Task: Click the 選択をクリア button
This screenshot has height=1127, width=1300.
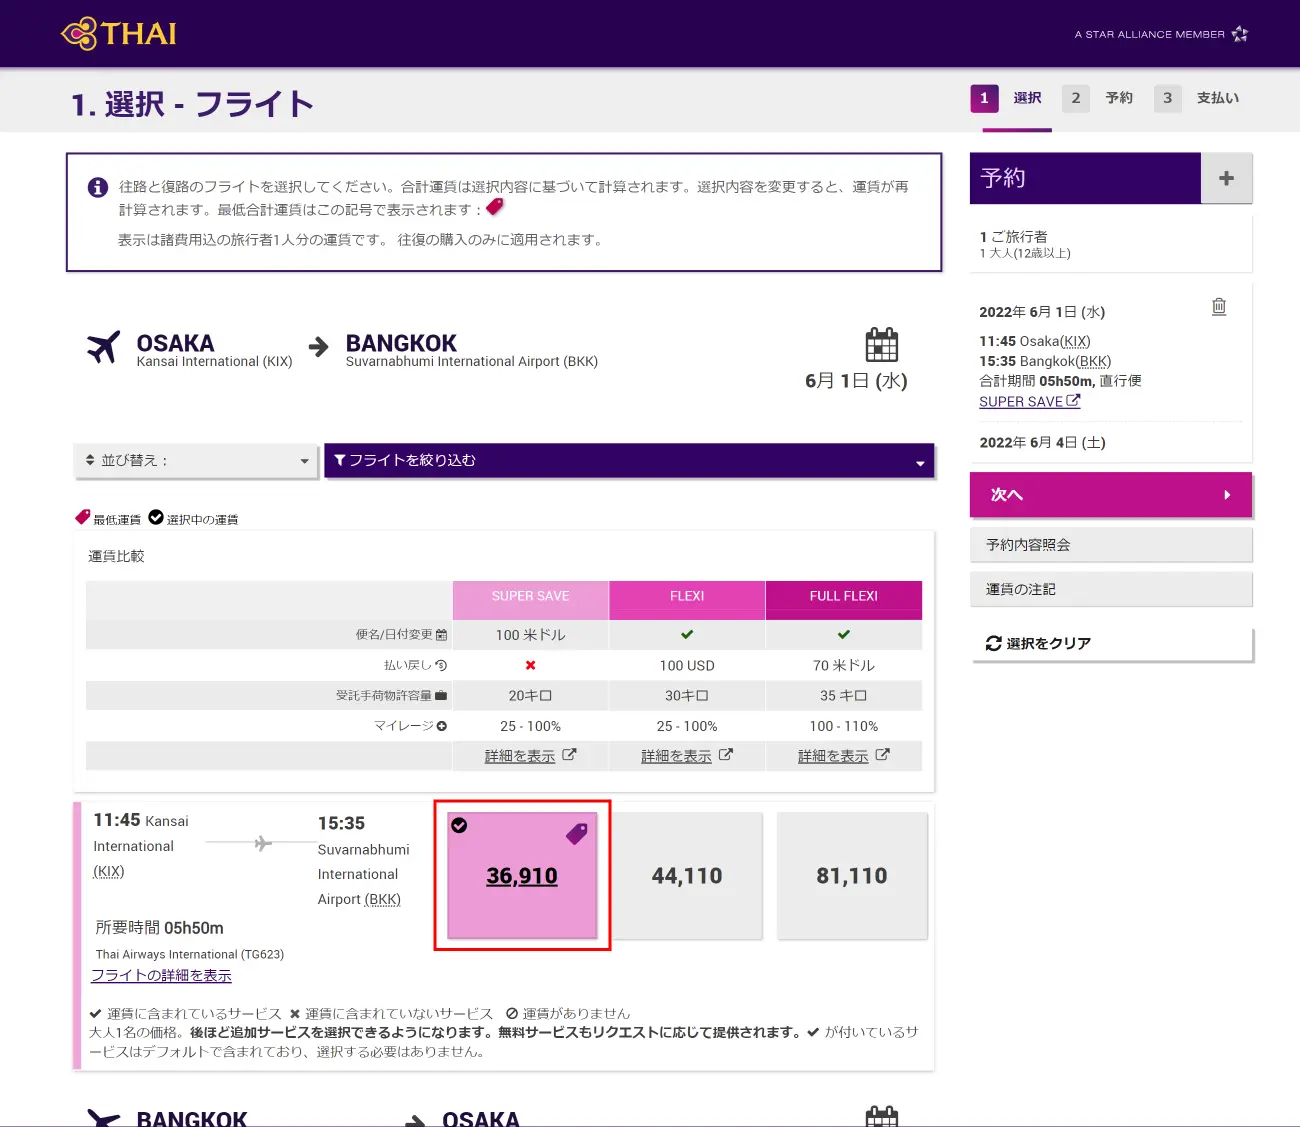Action: [x=1111, y=644]
